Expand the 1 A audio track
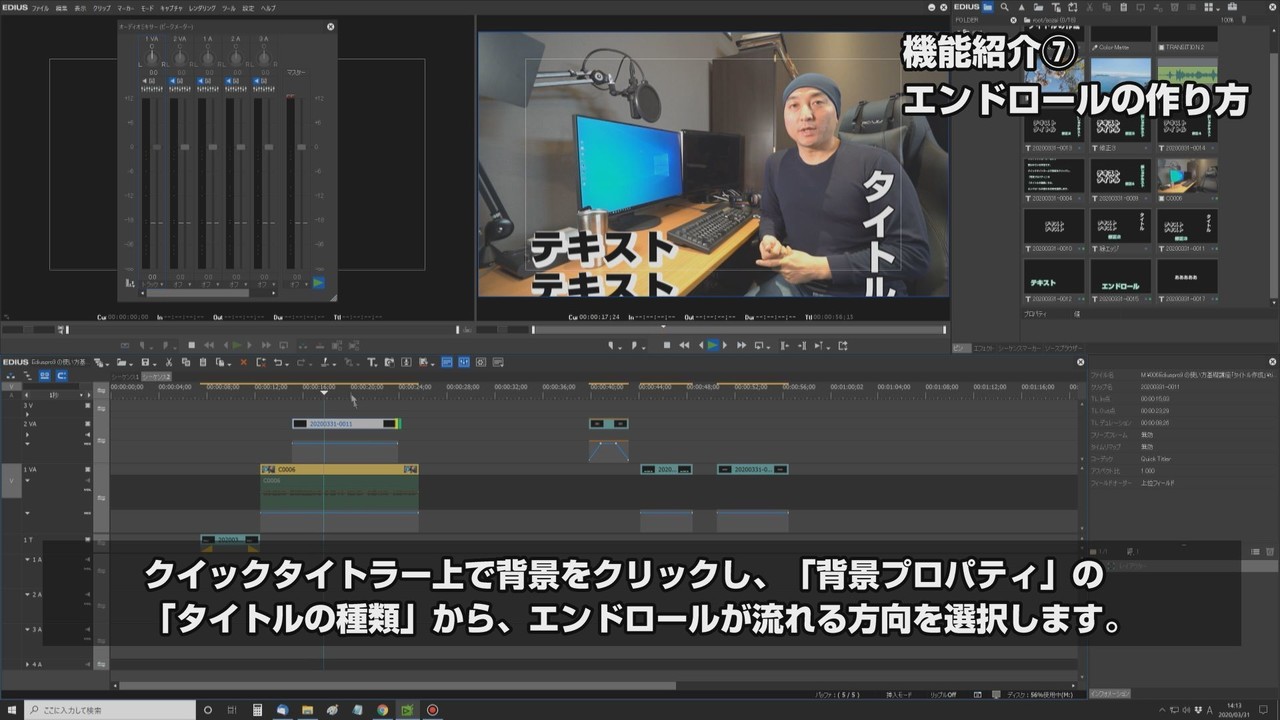The image size is (1280, 720). pos(29,559)
